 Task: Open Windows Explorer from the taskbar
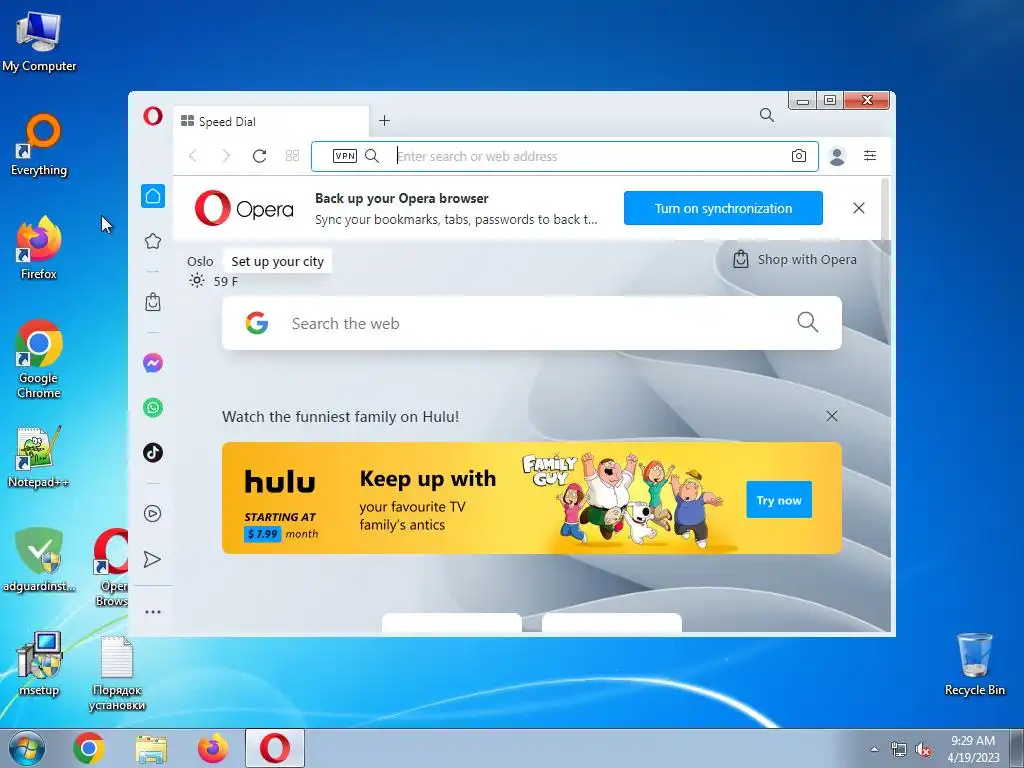point(151,748)
